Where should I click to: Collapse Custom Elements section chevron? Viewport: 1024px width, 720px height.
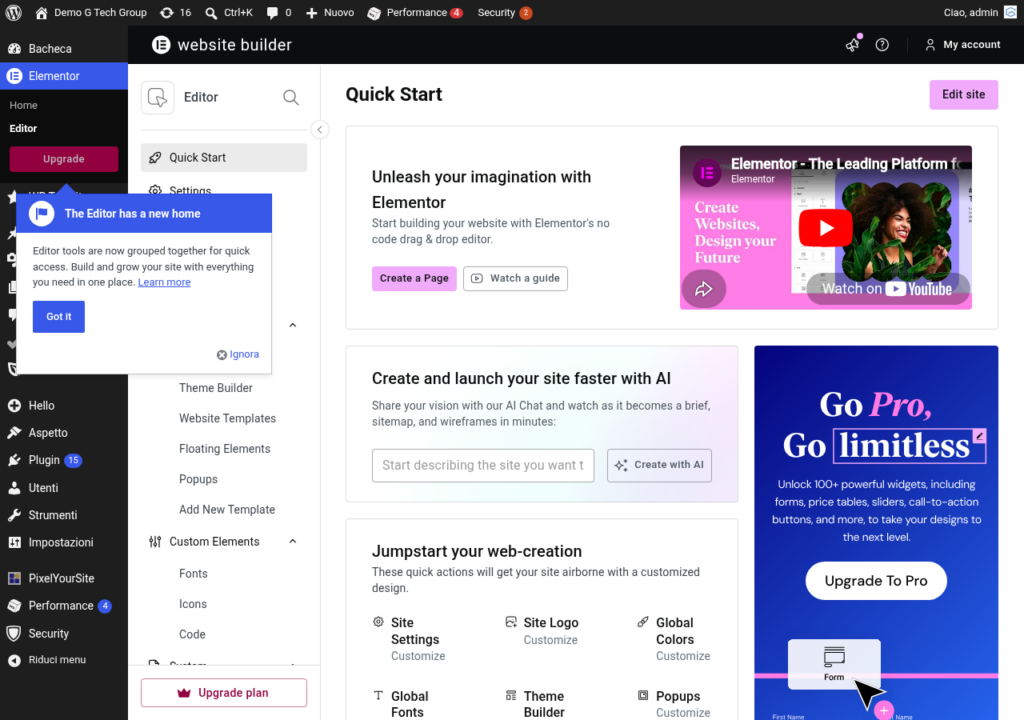pyautogui.click(x=293, y=541)
